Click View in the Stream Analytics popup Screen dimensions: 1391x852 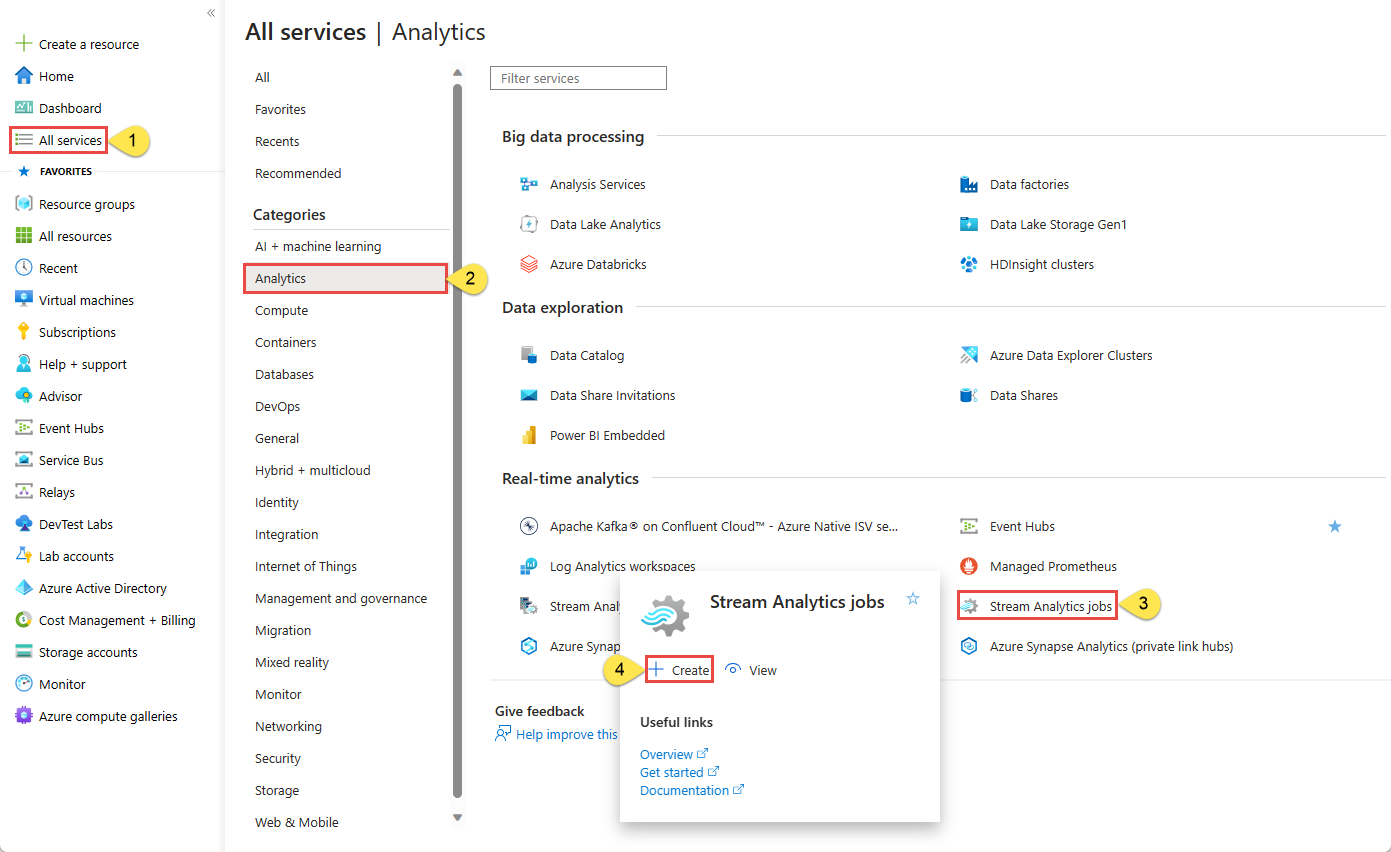pos(751,670)
